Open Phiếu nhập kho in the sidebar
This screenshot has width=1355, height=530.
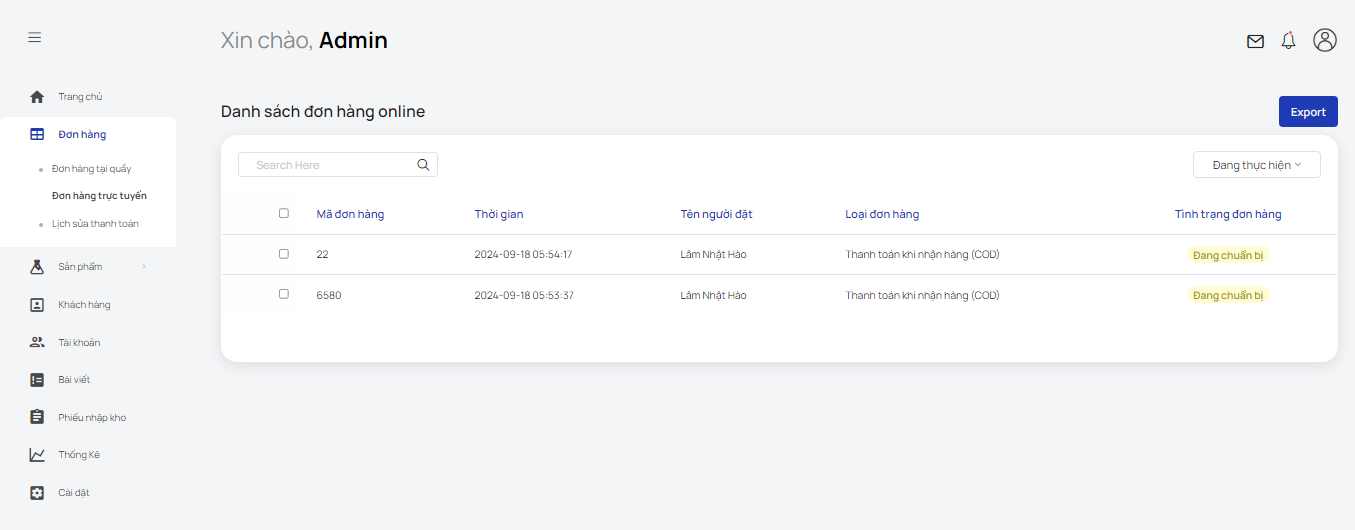pos(92,418)
